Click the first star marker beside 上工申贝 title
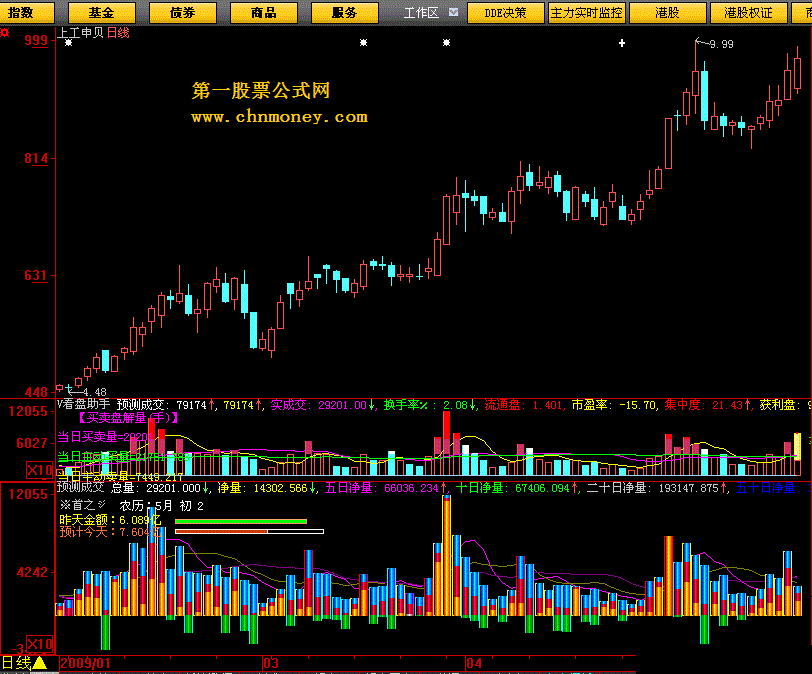Image resolution: width=812 pixels, height=674 pixels. click(x=68, y=42)
